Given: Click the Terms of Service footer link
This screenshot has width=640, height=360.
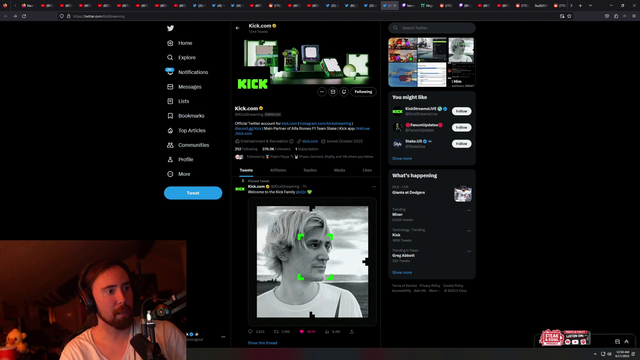Looking at the screenshot, I should point(404,286).
